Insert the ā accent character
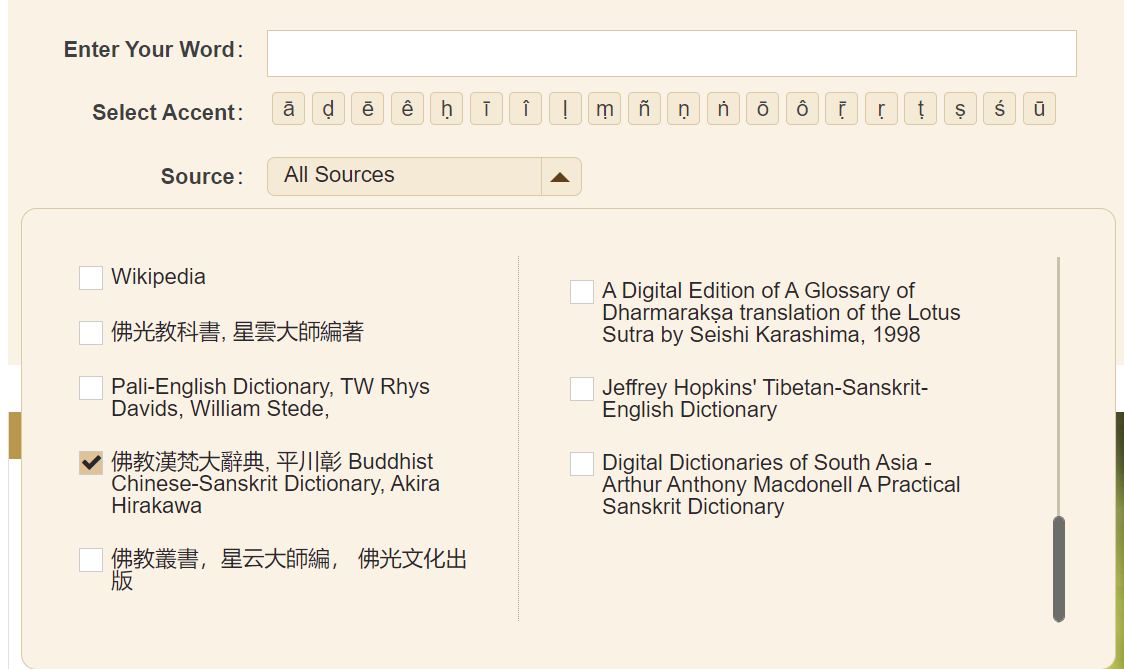This screenshot has height=669, width=1124. [288, 109]
